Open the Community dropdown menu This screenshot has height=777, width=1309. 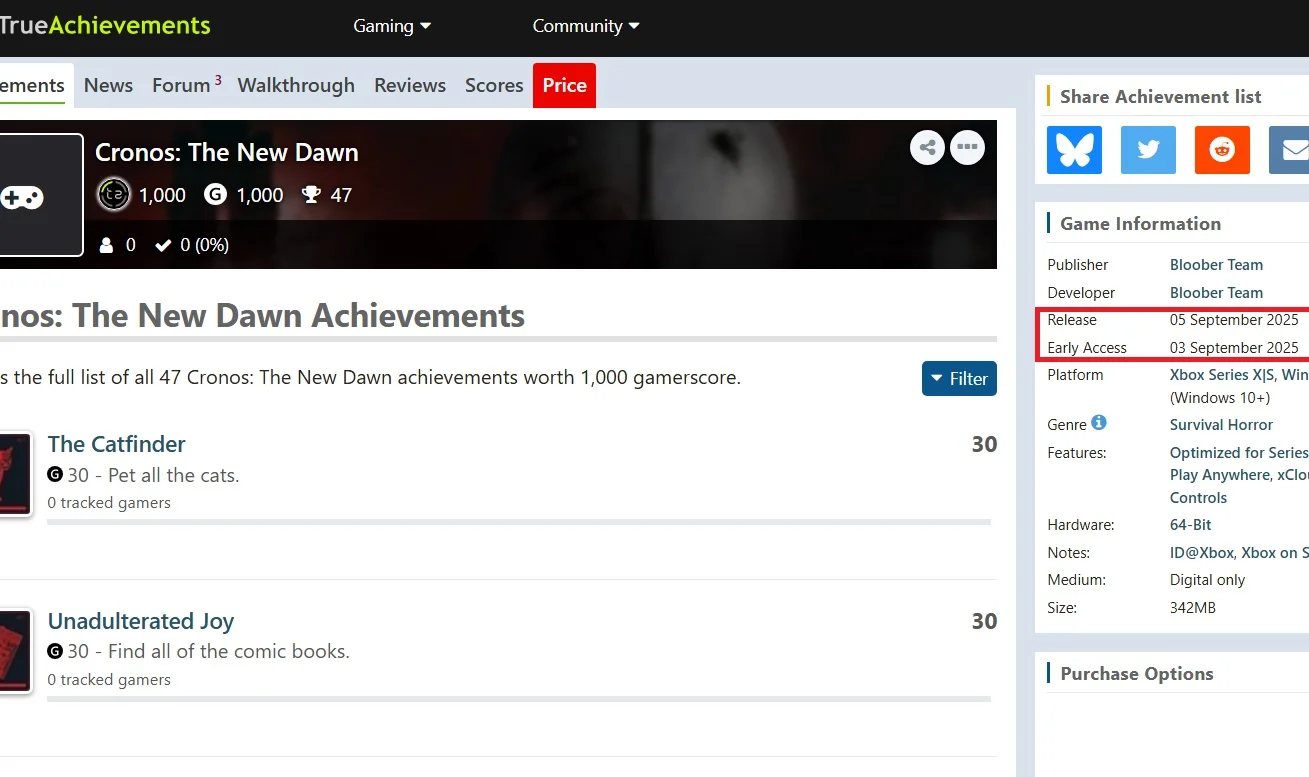click(x=586, y=26)
